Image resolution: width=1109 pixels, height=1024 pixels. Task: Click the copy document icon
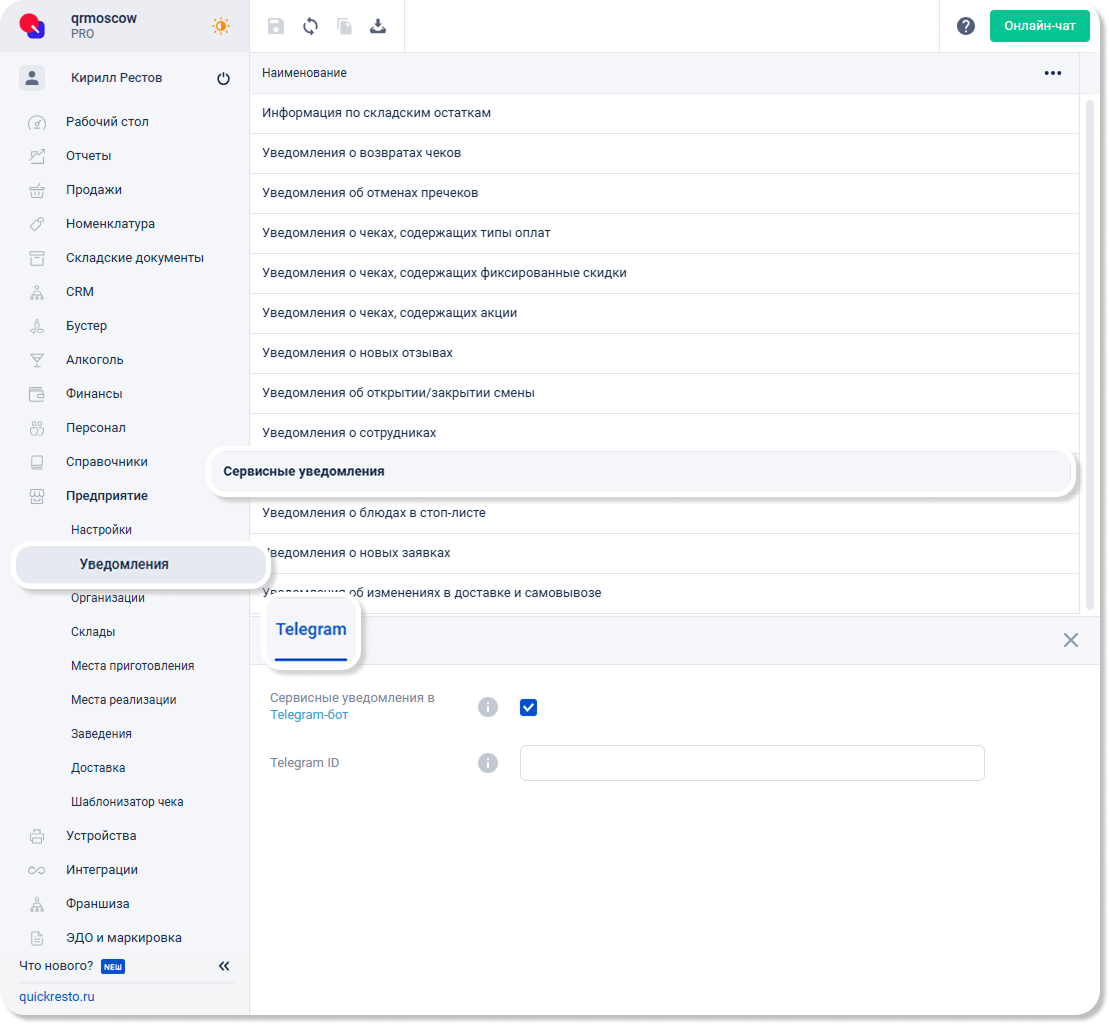(x=344, y=27)
